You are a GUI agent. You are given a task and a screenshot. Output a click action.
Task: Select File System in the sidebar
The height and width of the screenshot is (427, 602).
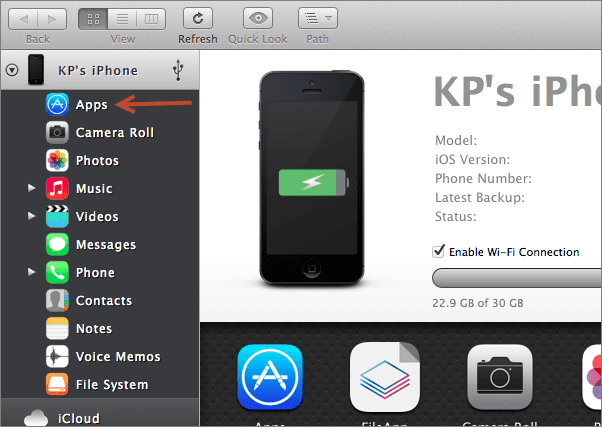[x=112, y=385]
